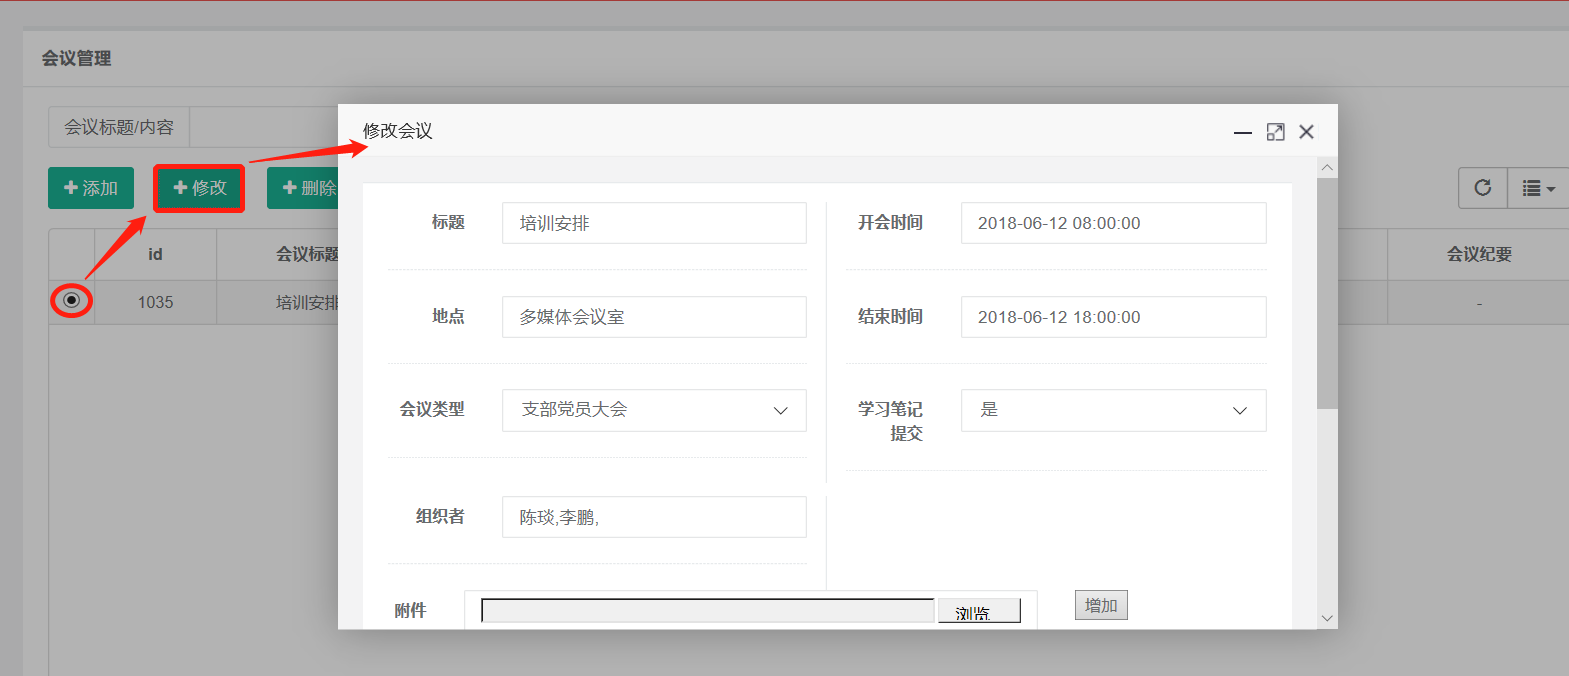Viewport: 1569px width, 676px height.
Task: Expand the 会议类型 dropdown
Action: click(x=654, y=410)
